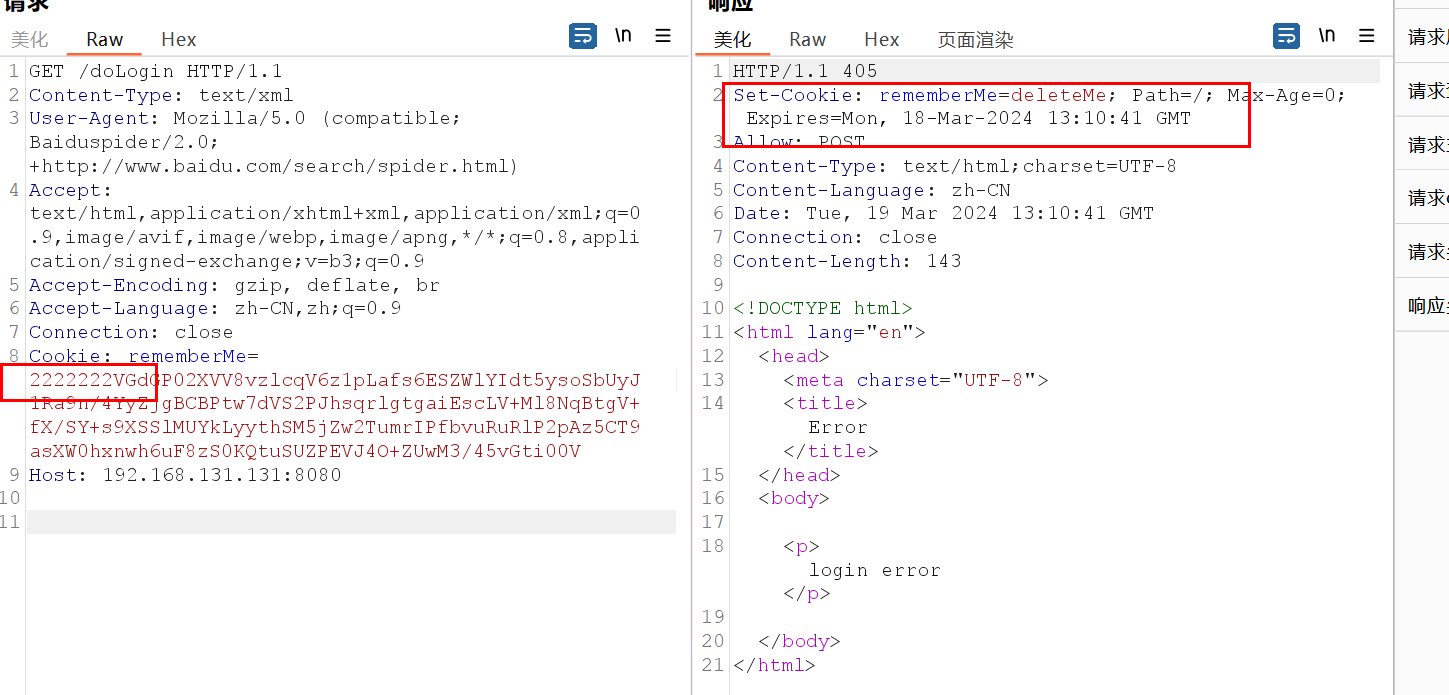Click the Accept-Language header line
This screenshot has height=695, width=1449.
tap(215, 309)
